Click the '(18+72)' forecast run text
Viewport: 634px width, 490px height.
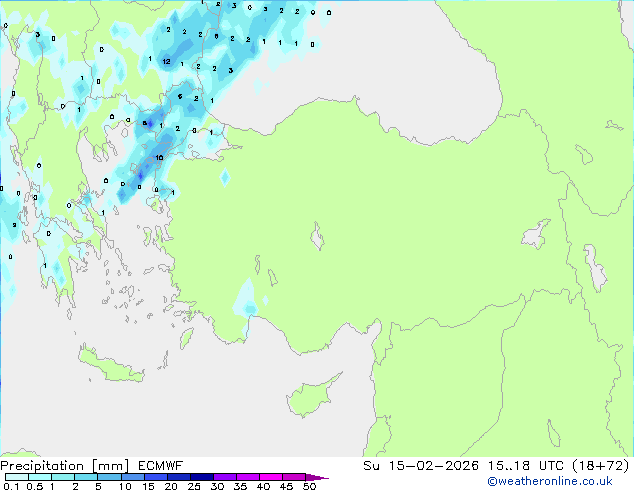click(601, 466)
